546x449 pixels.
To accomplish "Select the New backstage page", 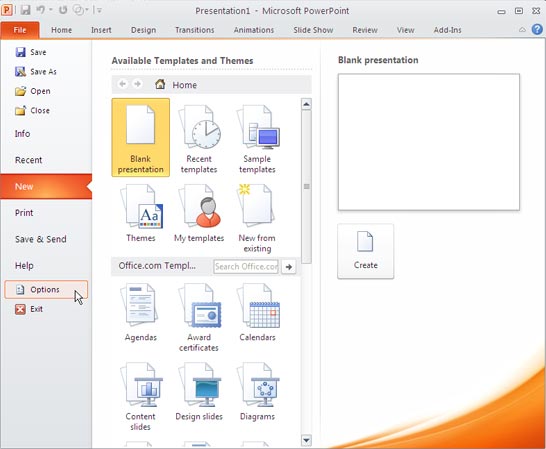I will [x=46, y=186].
